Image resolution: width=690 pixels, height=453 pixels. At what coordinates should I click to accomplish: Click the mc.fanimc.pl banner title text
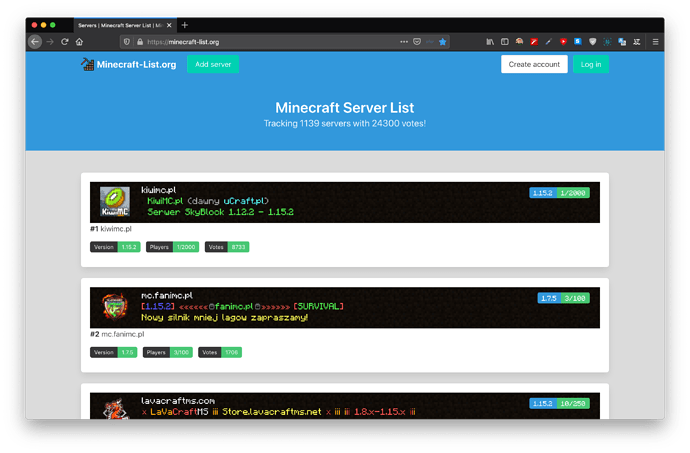point(167,295)
